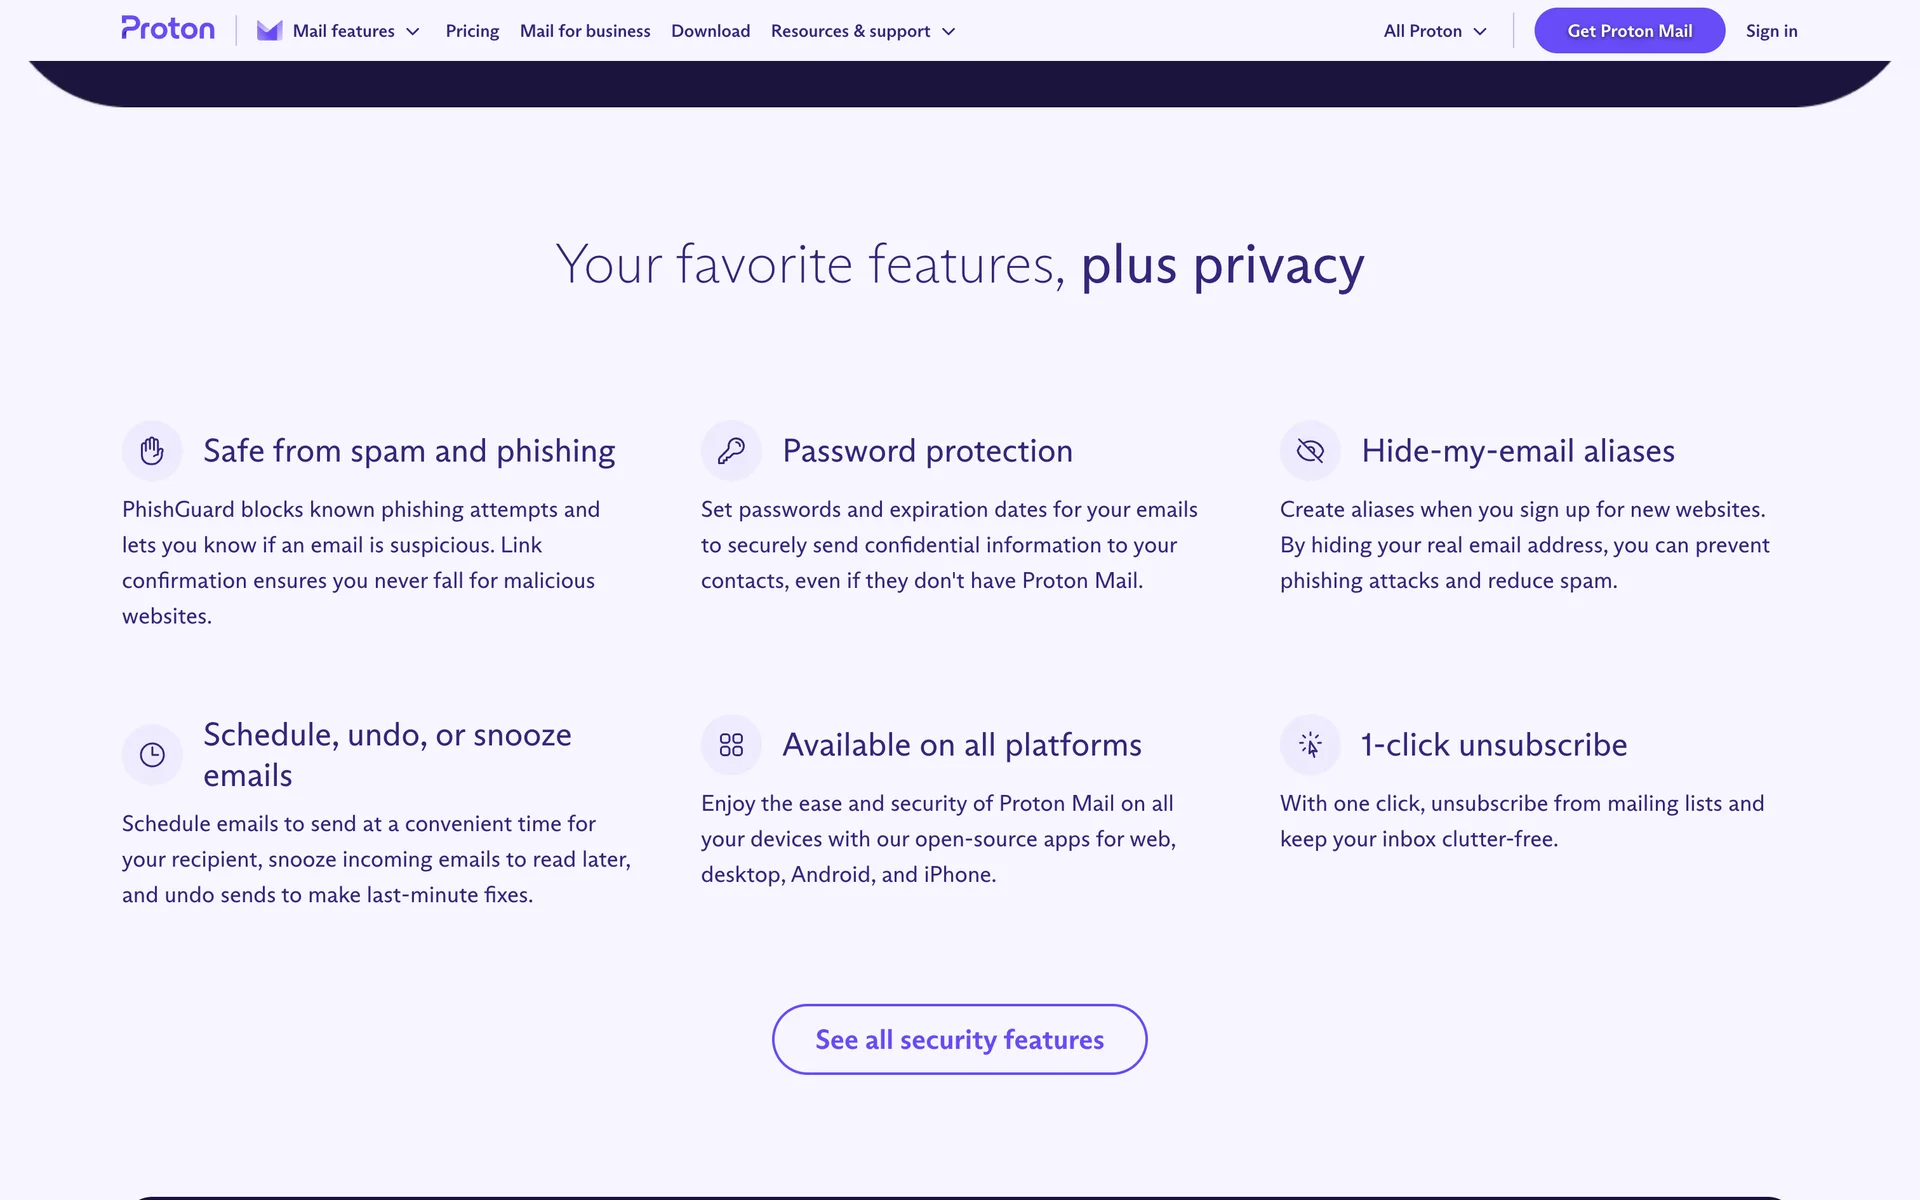Click the Available on all platforms heading
The height and width of the screenshot is (1200, 1920).
tap(961, 745)
